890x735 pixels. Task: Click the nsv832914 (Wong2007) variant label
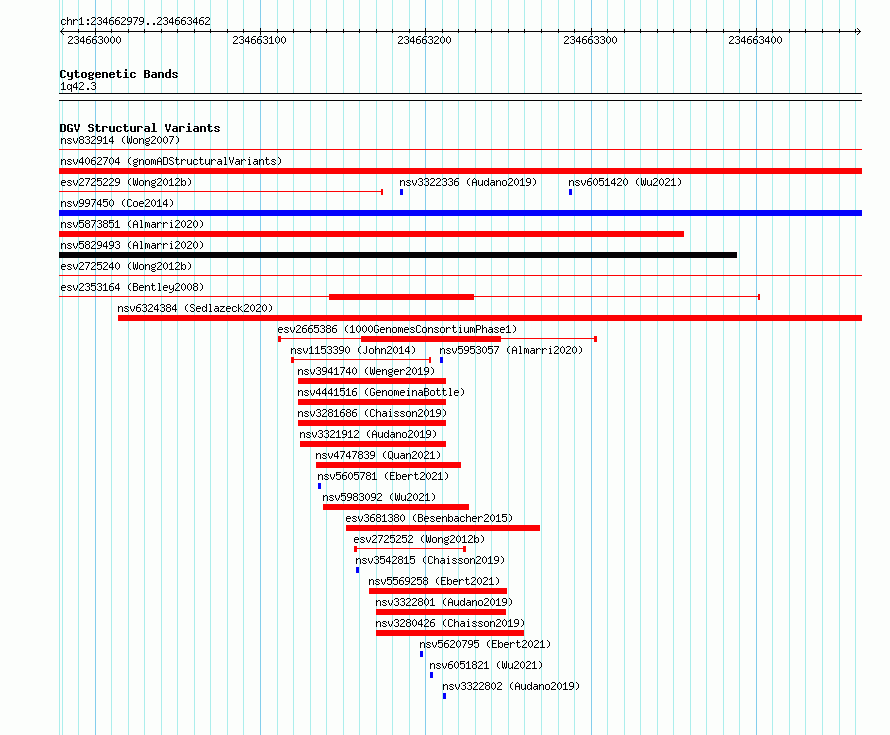pyautogui.click(x=120, y=140)
